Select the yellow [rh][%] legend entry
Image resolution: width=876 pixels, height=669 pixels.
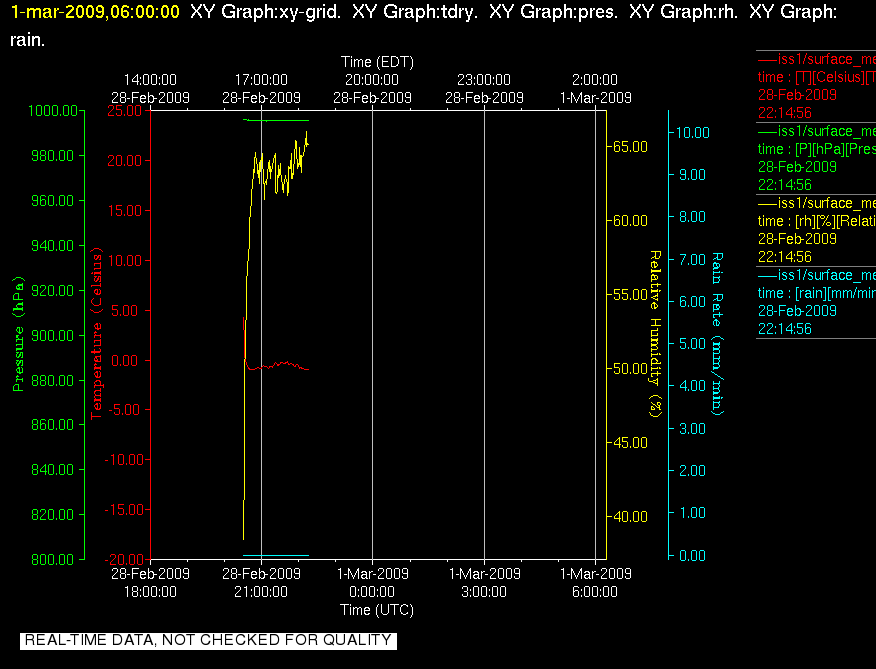coord(816,230)
